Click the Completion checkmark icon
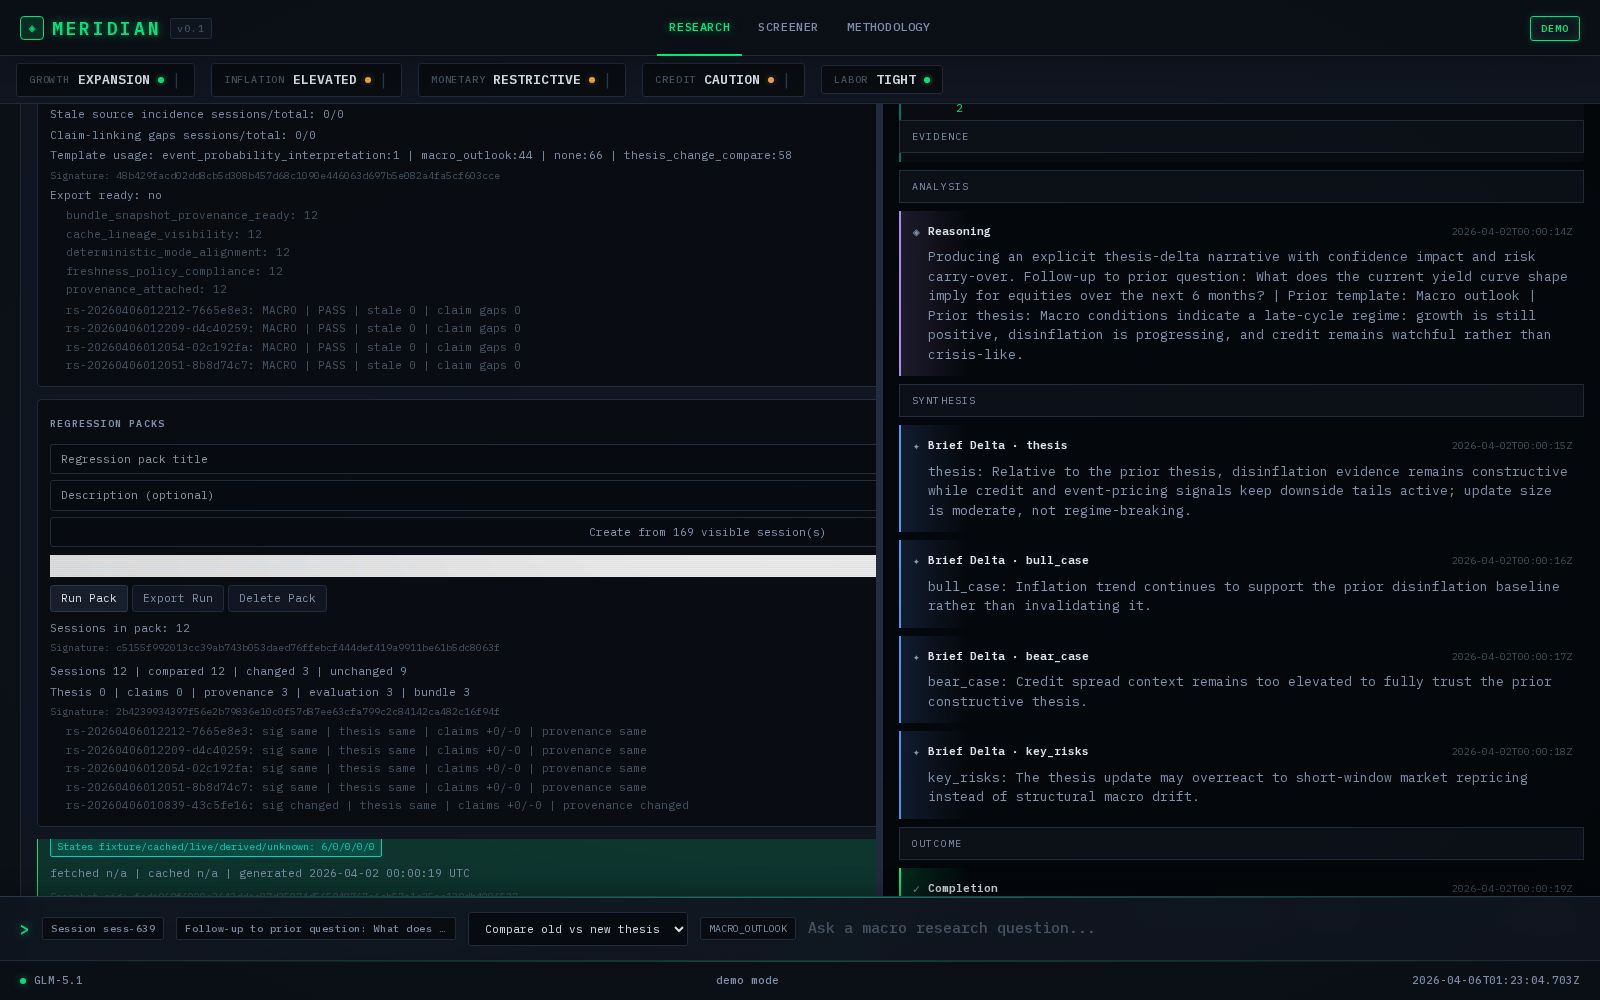This screenshot has width=1600, height=1000. 916,889
